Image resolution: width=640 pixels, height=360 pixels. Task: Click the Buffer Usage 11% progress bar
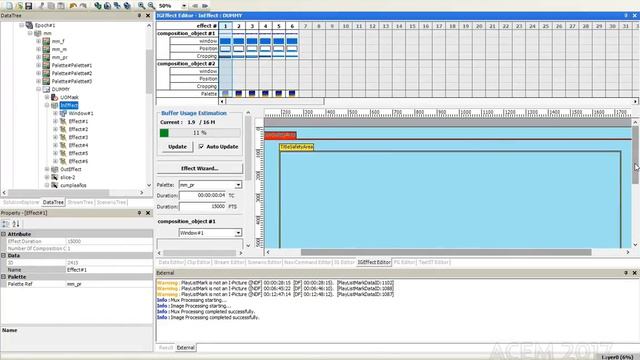200,133
